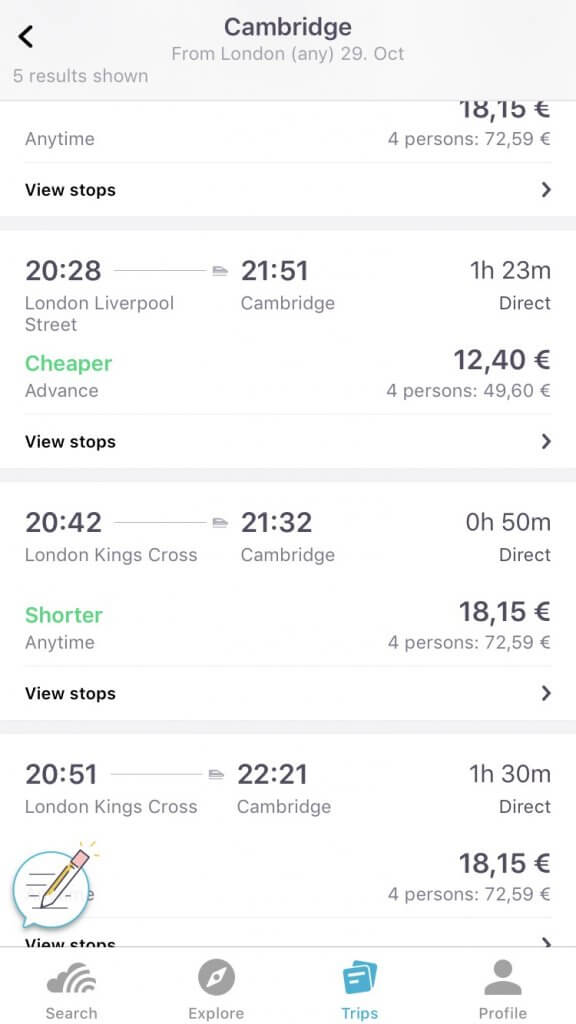The height and width of the screenshot is (1024, 576).
Task: Open View stops for the Liverpool Street trip
Action: [x=70, y=441]
